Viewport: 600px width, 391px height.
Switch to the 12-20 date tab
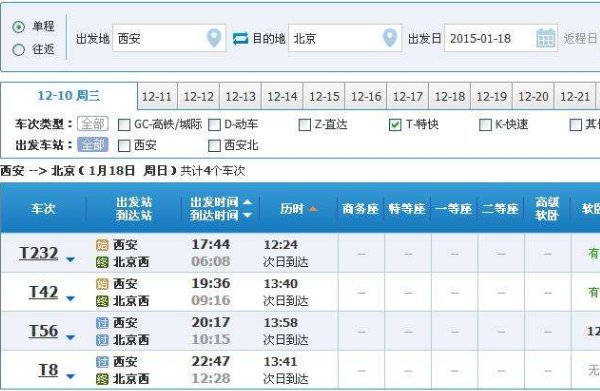pyautogui.click(x=533, y=96)
